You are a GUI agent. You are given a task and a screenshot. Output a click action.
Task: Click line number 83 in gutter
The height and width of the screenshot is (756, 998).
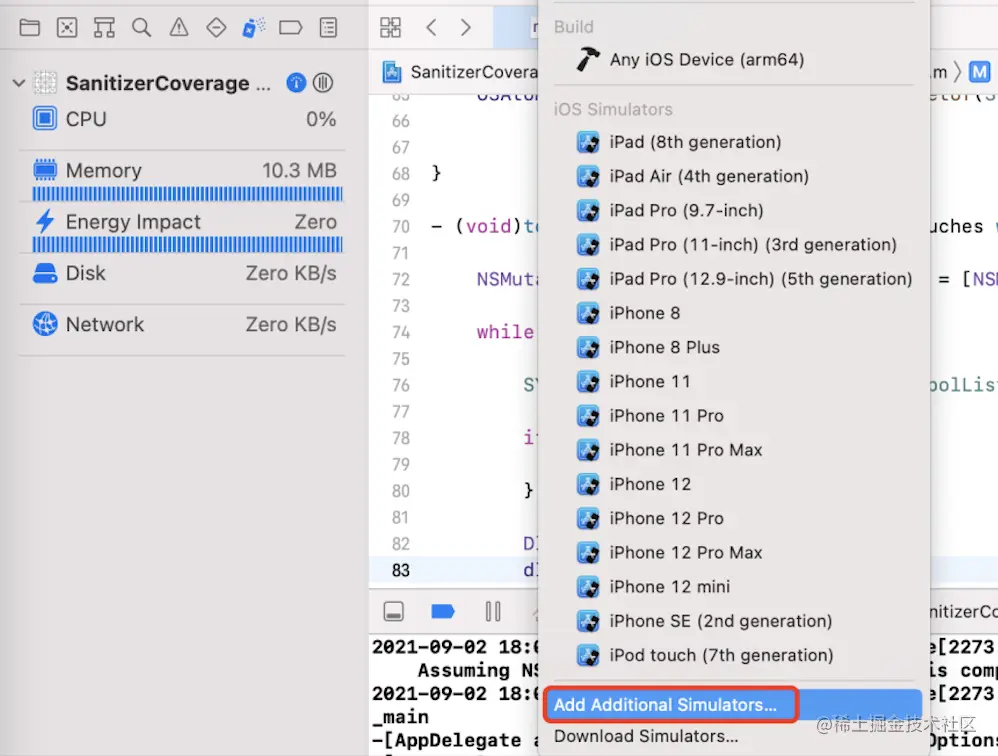click(x=400, y=570)
